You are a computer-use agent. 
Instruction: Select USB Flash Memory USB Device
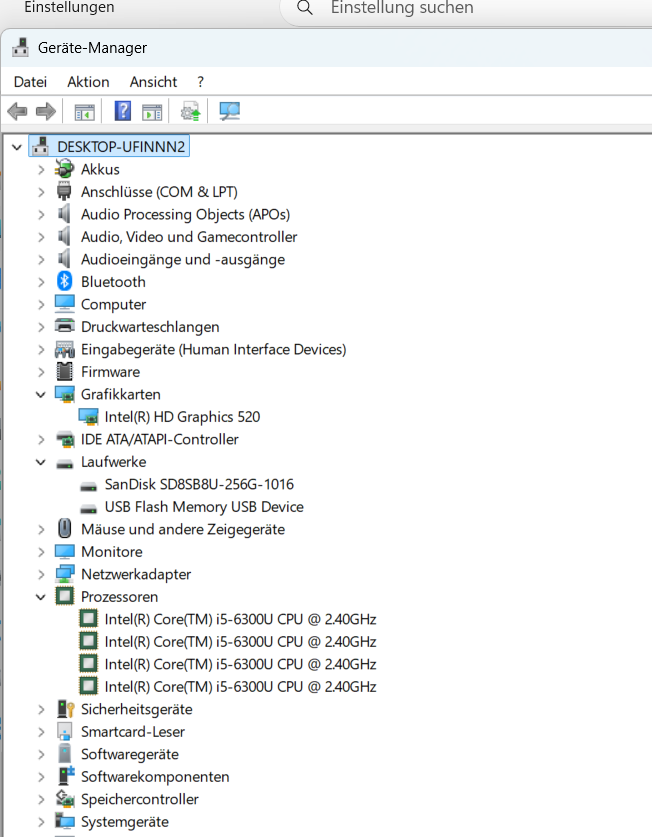pyautogui.click(x=204, y=507)
